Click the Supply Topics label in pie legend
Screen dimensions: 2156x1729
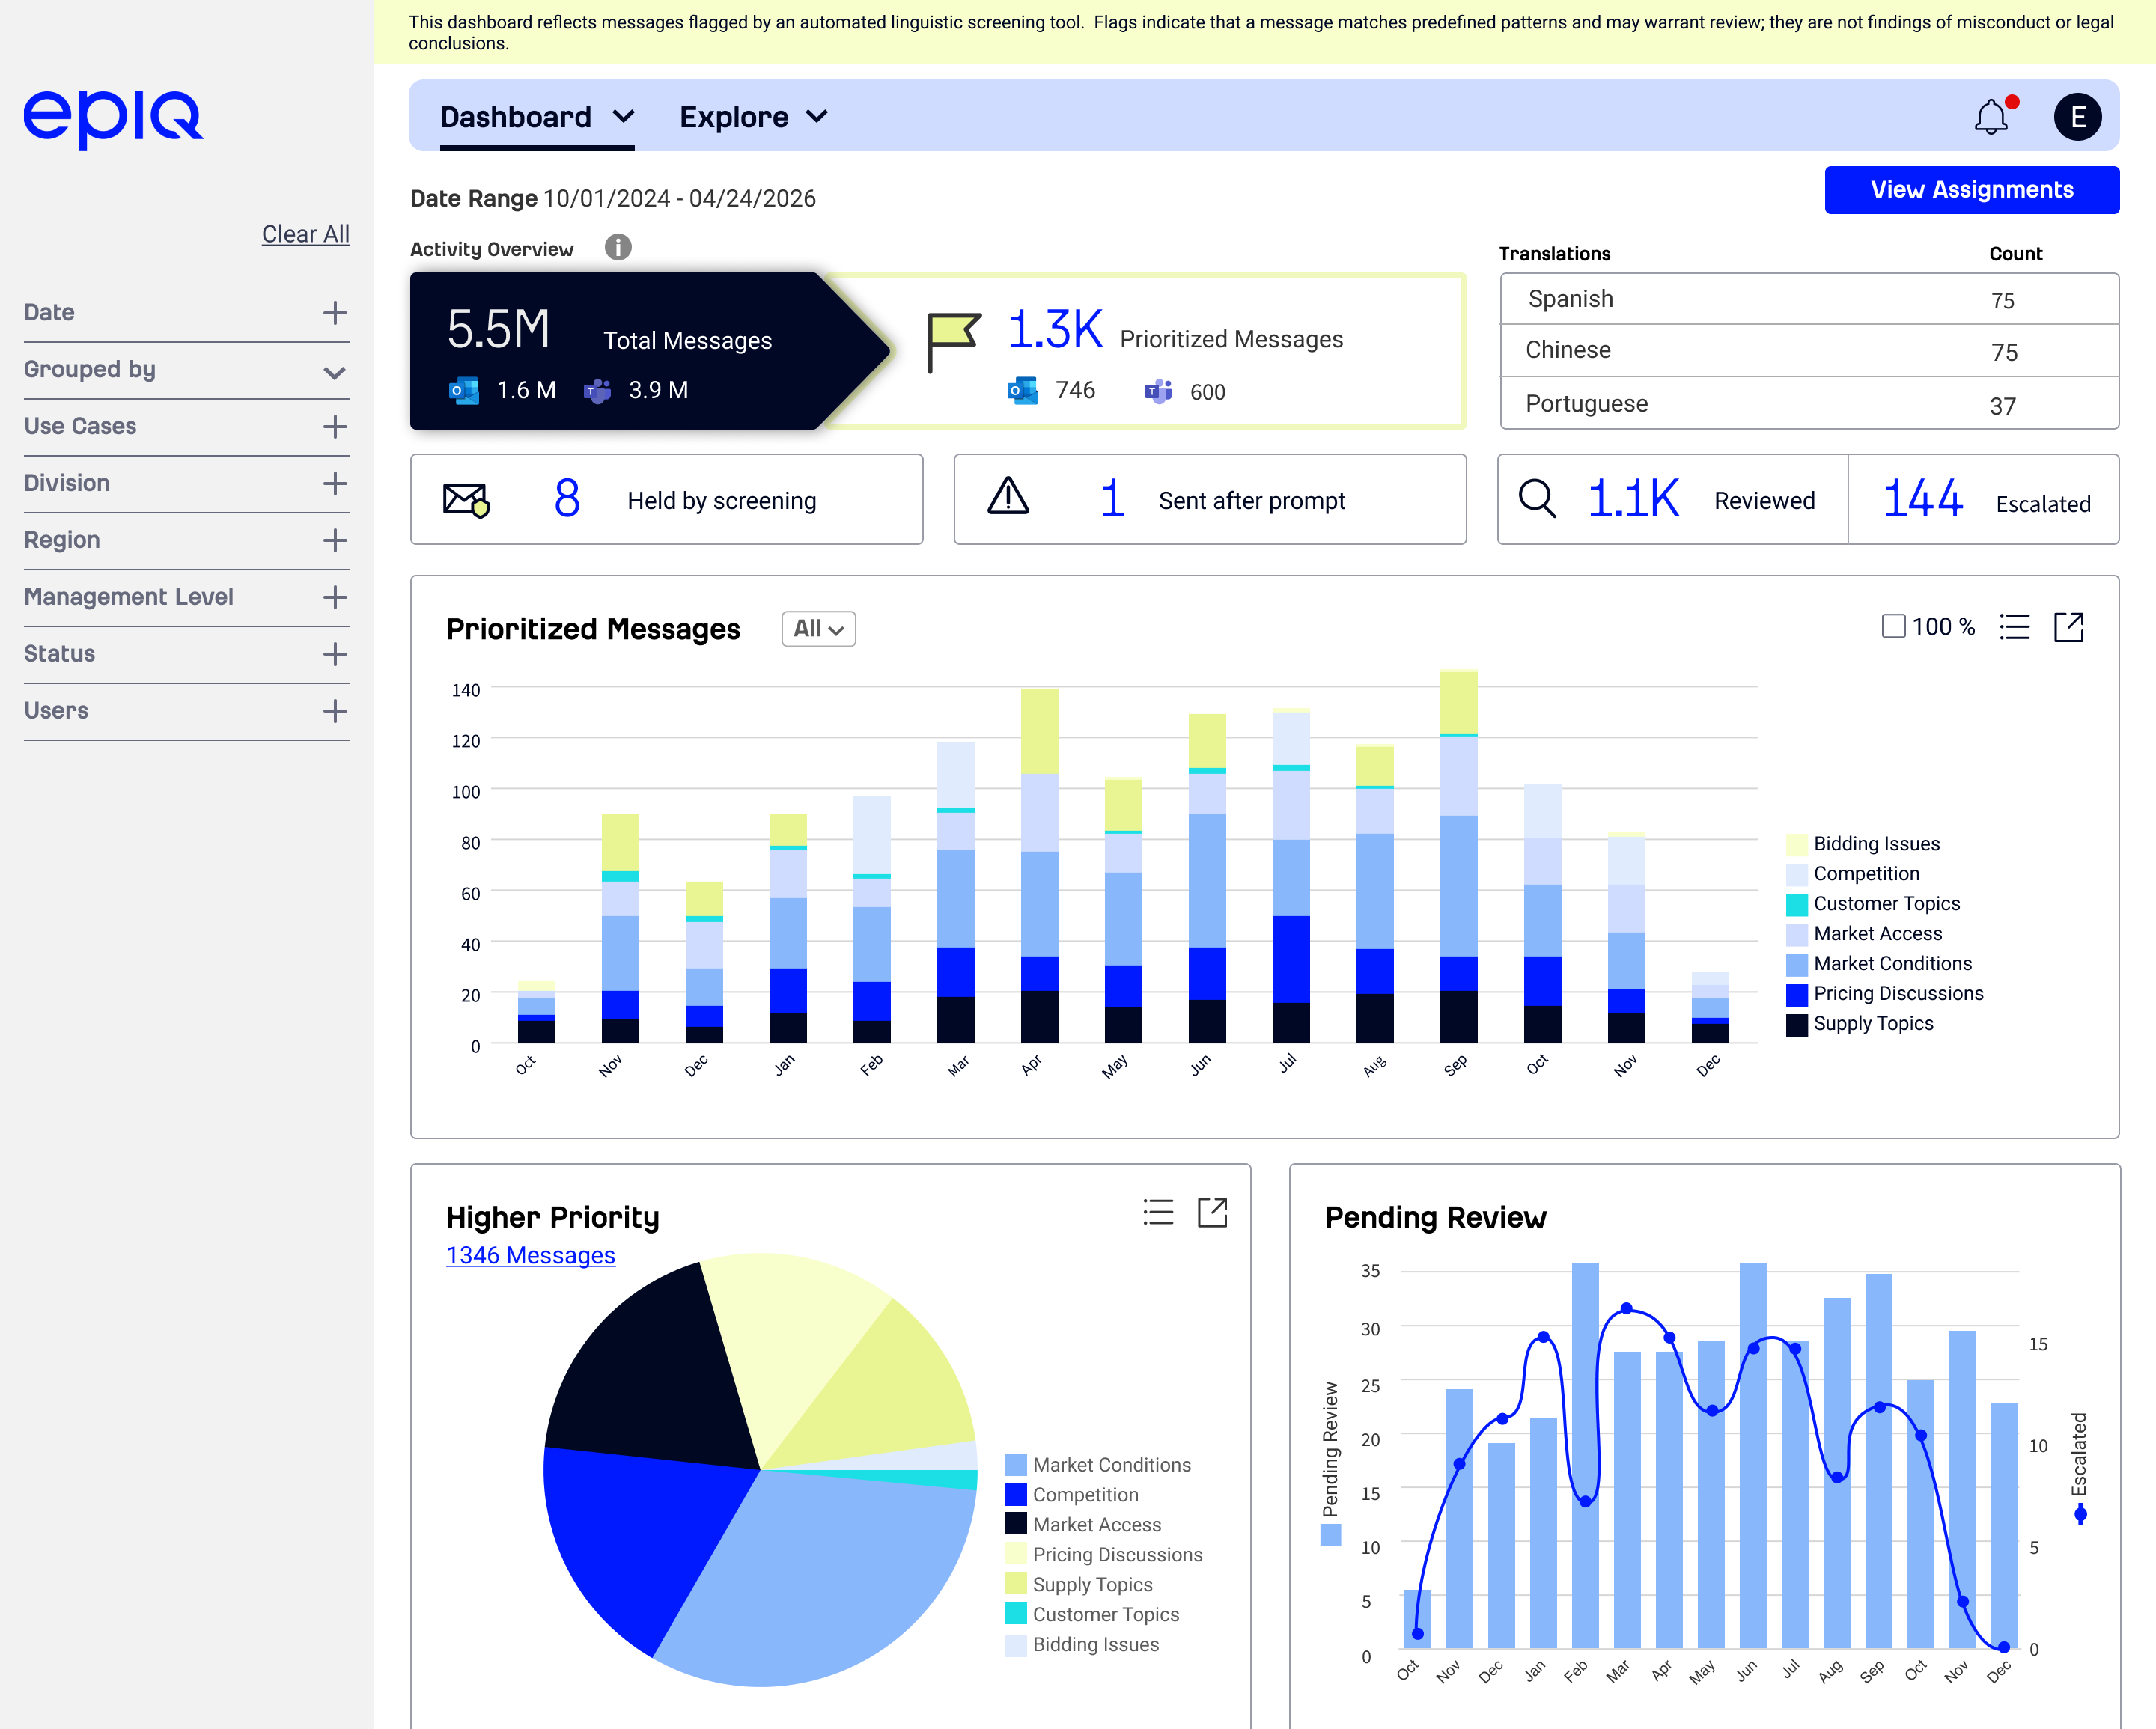[x=1092, y=1585]
